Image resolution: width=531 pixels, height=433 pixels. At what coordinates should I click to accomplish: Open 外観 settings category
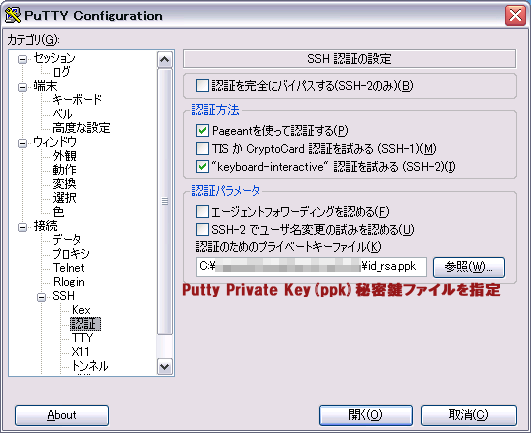click(64, 156)
